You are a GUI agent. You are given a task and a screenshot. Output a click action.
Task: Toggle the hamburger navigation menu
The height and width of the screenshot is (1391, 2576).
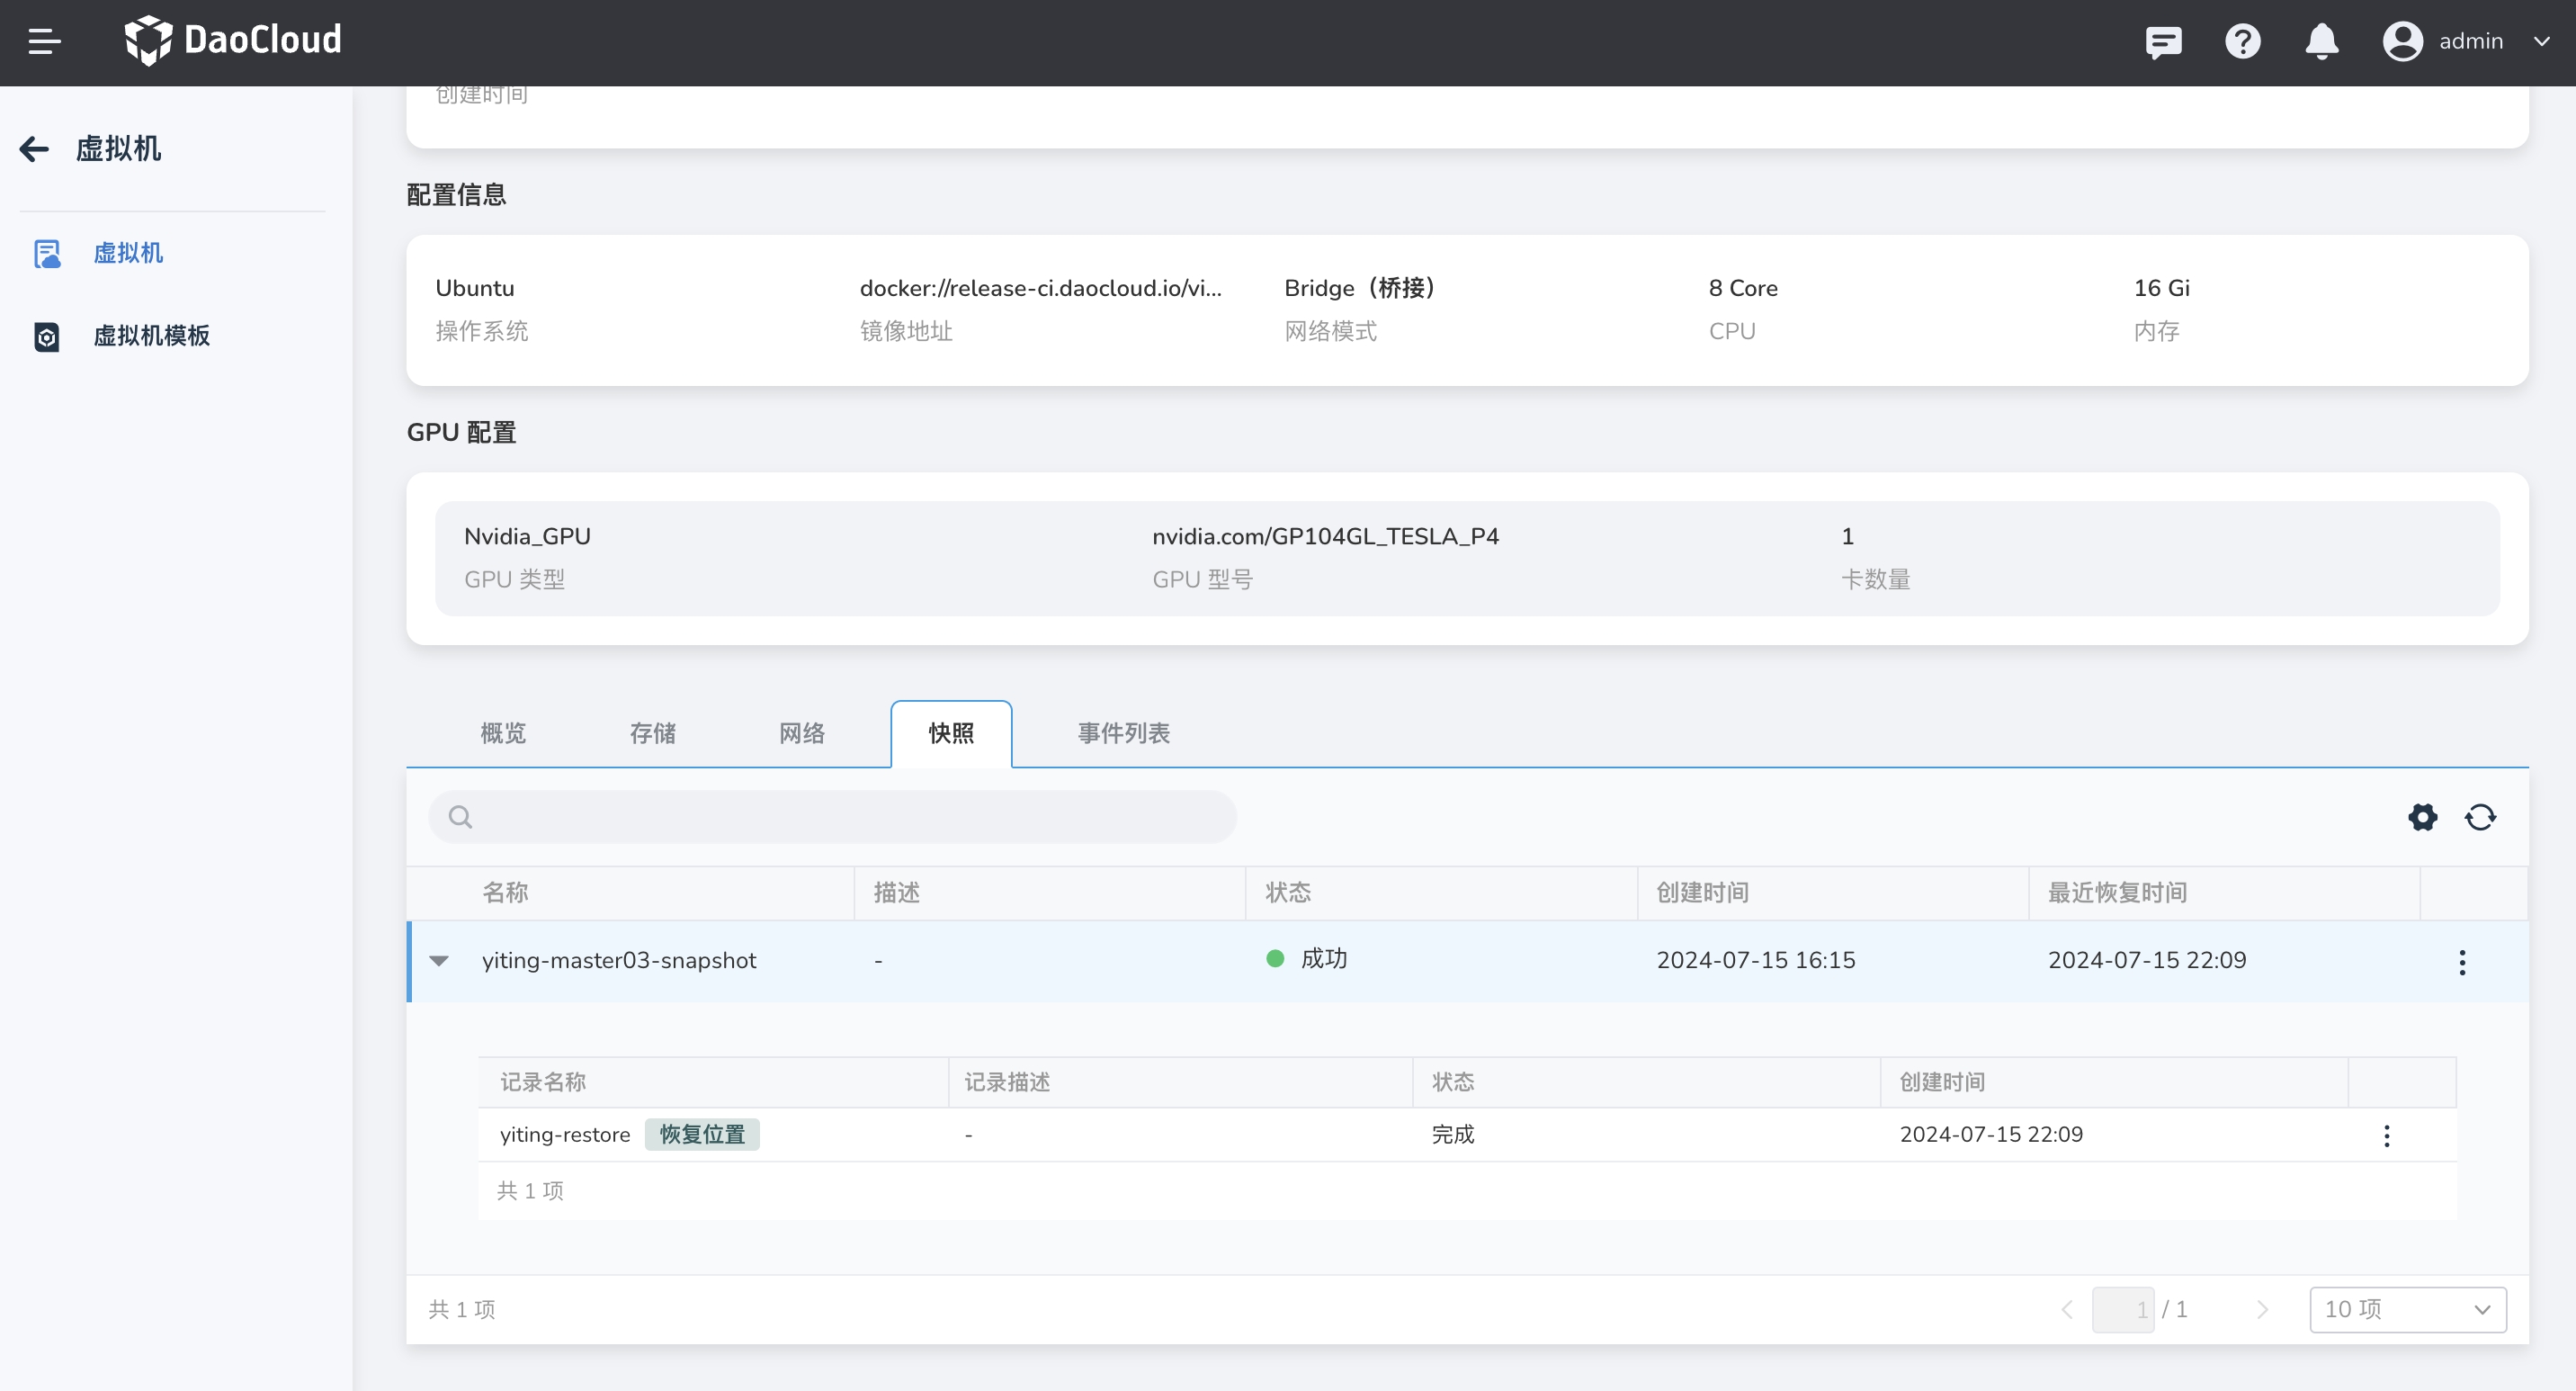tap(44, 41)
